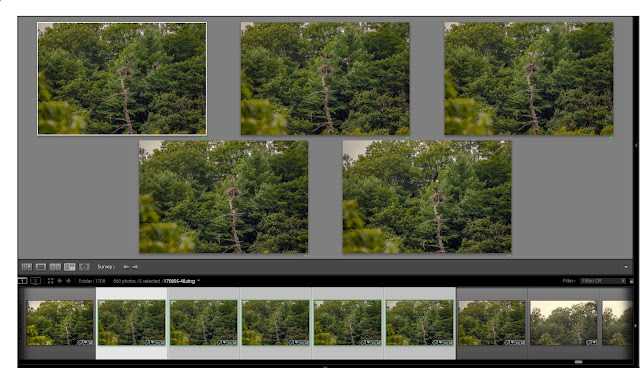Click the filmstrip horizontal scrollbar handle
The height and width of the screenshot is (368, 640).
coord(578,362)
